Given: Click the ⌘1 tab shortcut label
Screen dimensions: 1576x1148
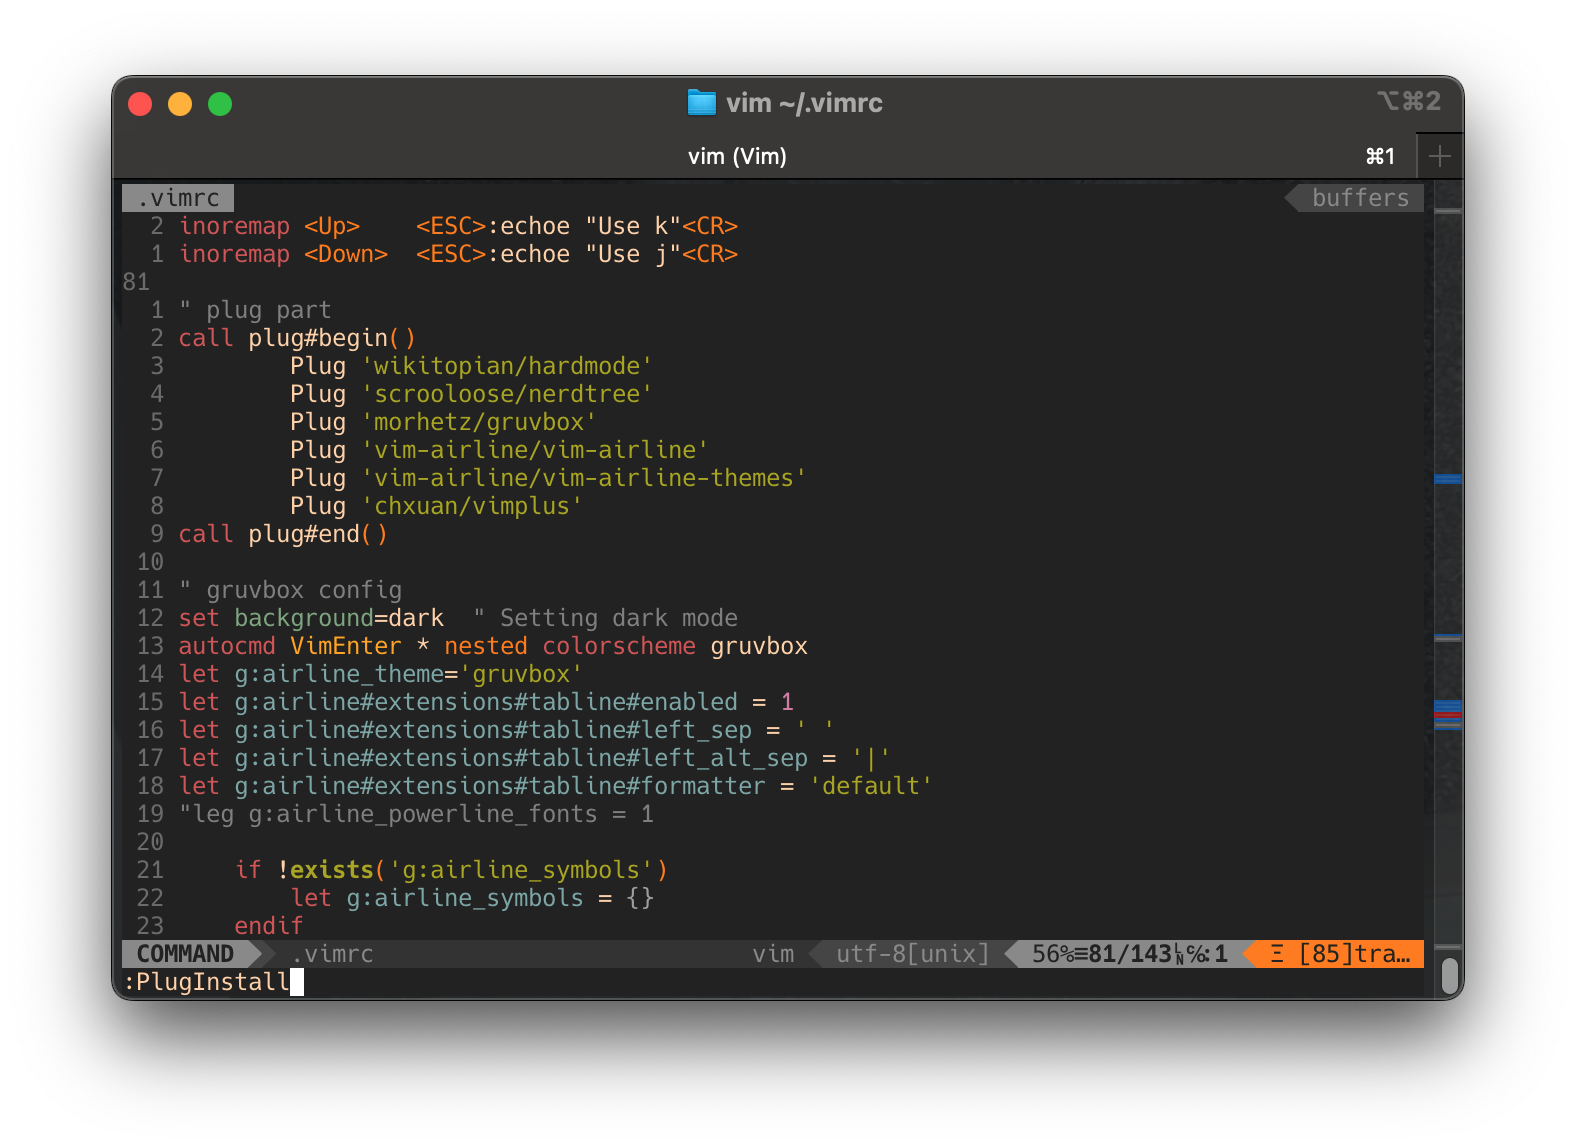Looking at the screenshot, I should 1380,156.
